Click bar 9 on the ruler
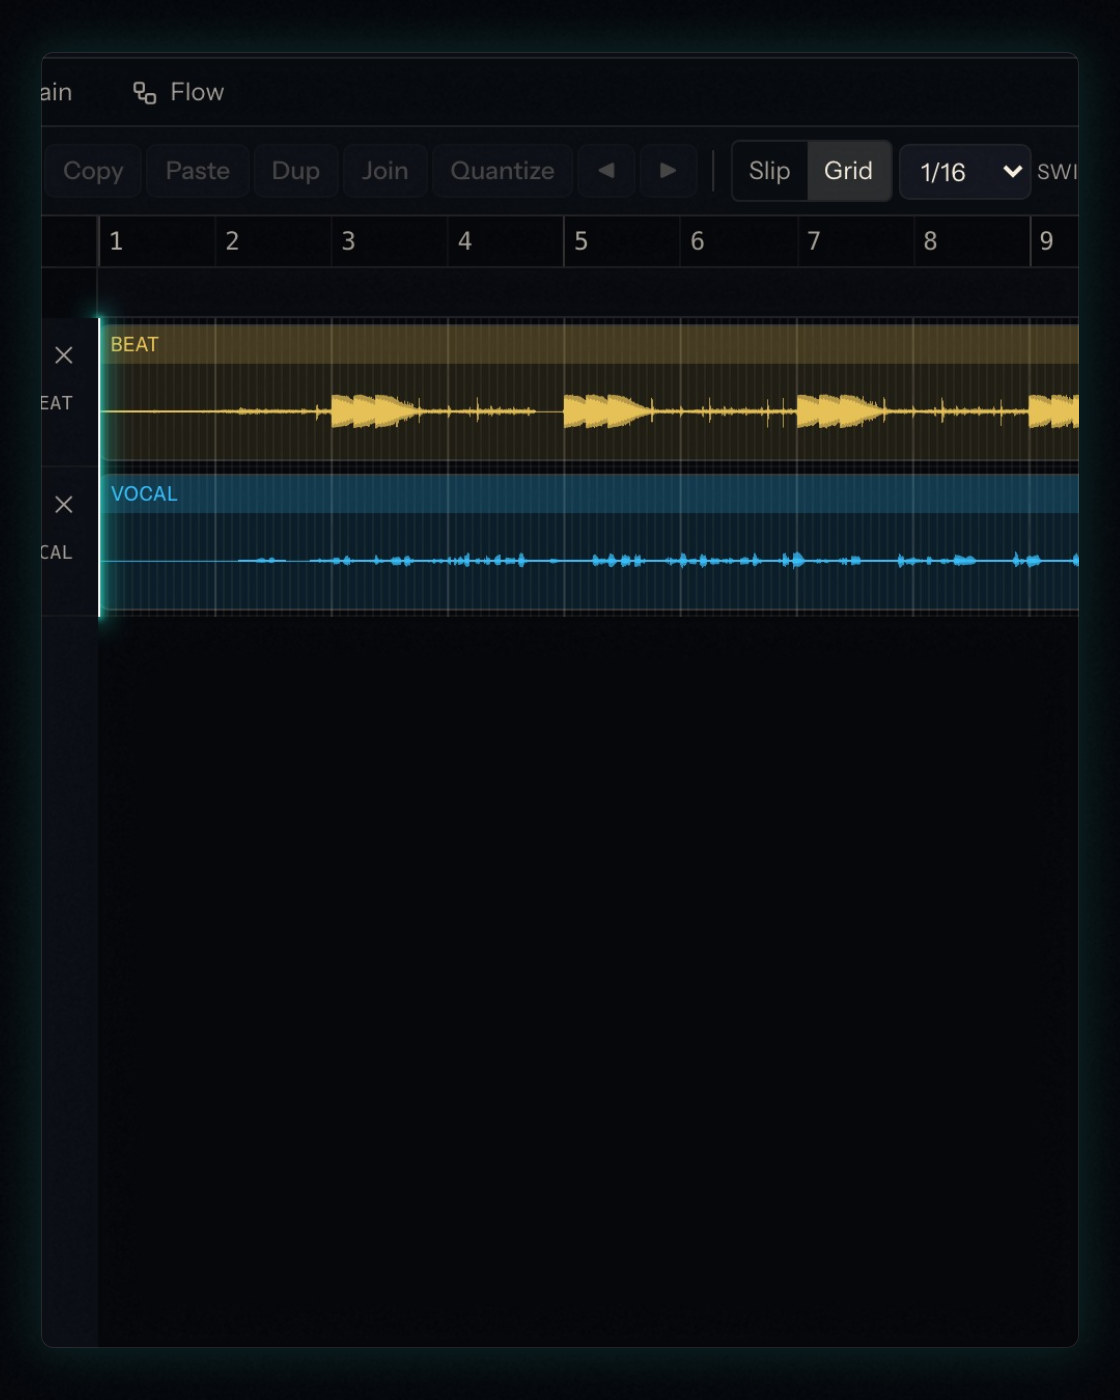 tap(1046, 241)
